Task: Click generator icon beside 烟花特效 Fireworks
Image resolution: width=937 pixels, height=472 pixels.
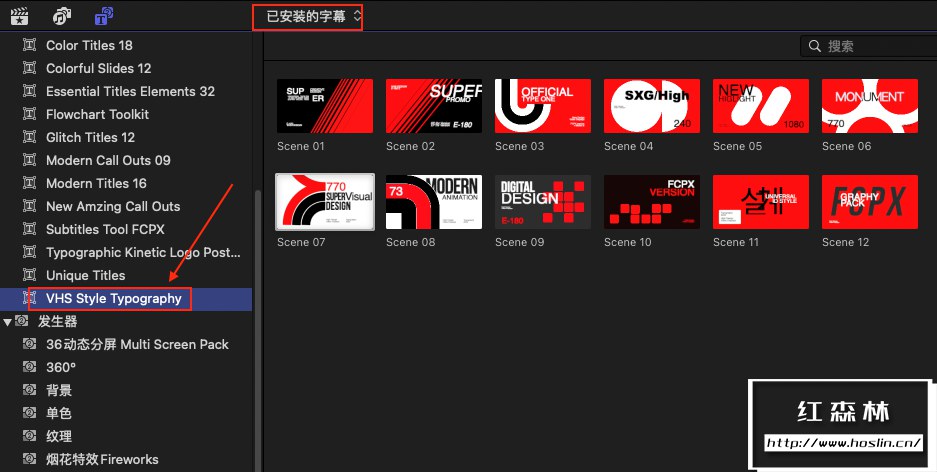Action: tap(29, 459)
